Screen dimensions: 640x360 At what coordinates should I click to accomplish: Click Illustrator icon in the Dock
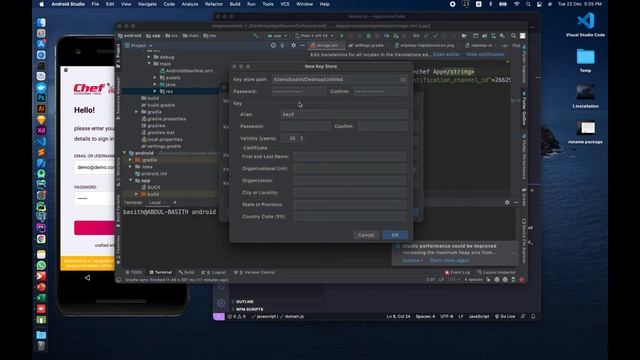coord(41,109)
